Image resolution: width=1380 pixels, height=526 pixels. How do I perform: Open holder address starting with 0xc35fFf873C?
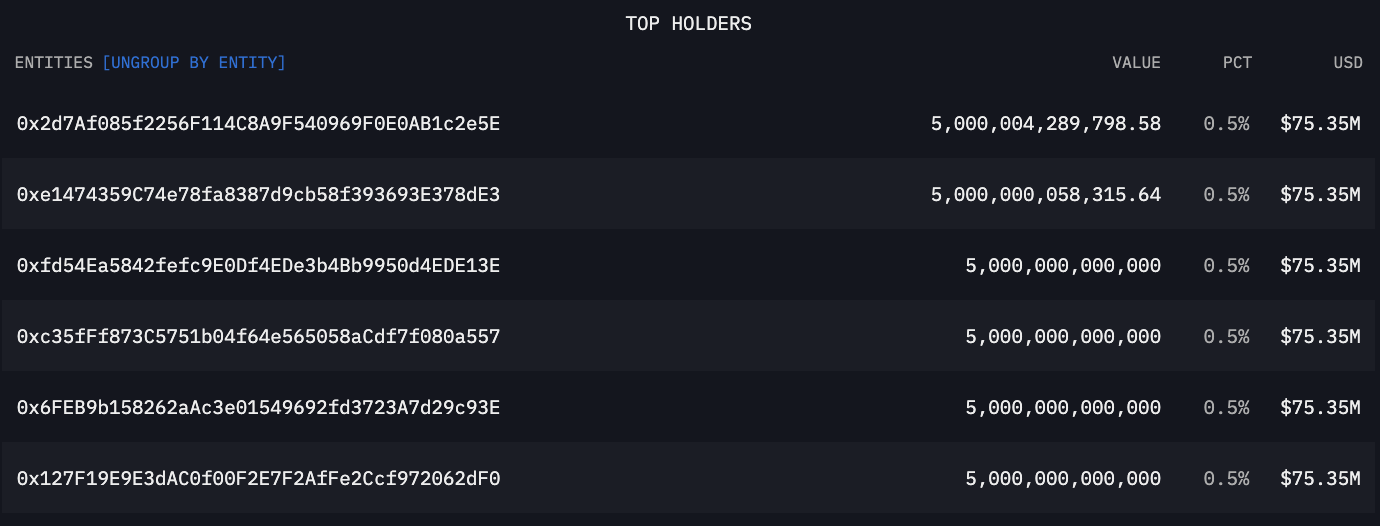258,337
